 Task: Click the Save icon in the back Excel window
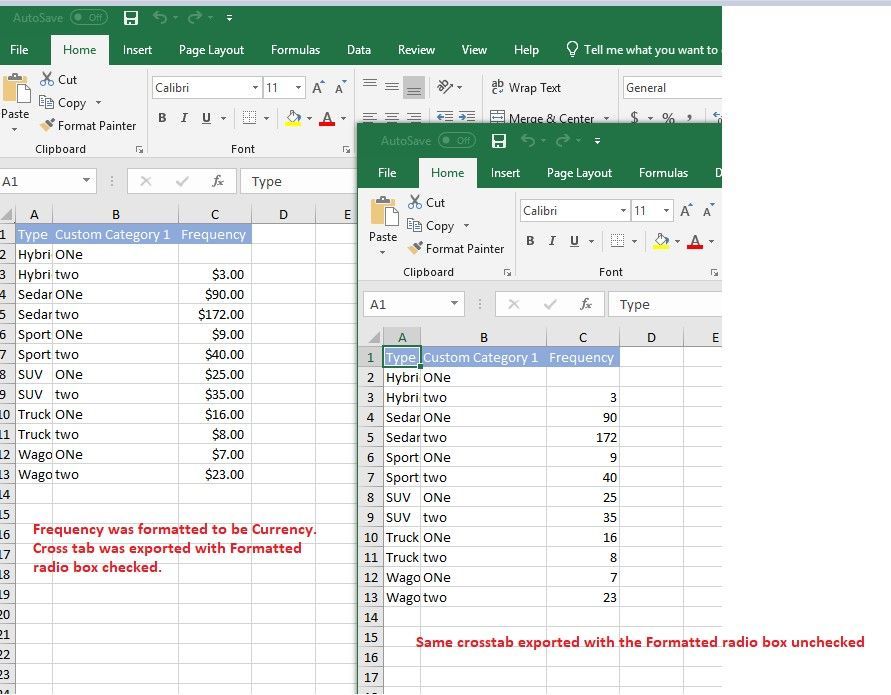(130, 18)
